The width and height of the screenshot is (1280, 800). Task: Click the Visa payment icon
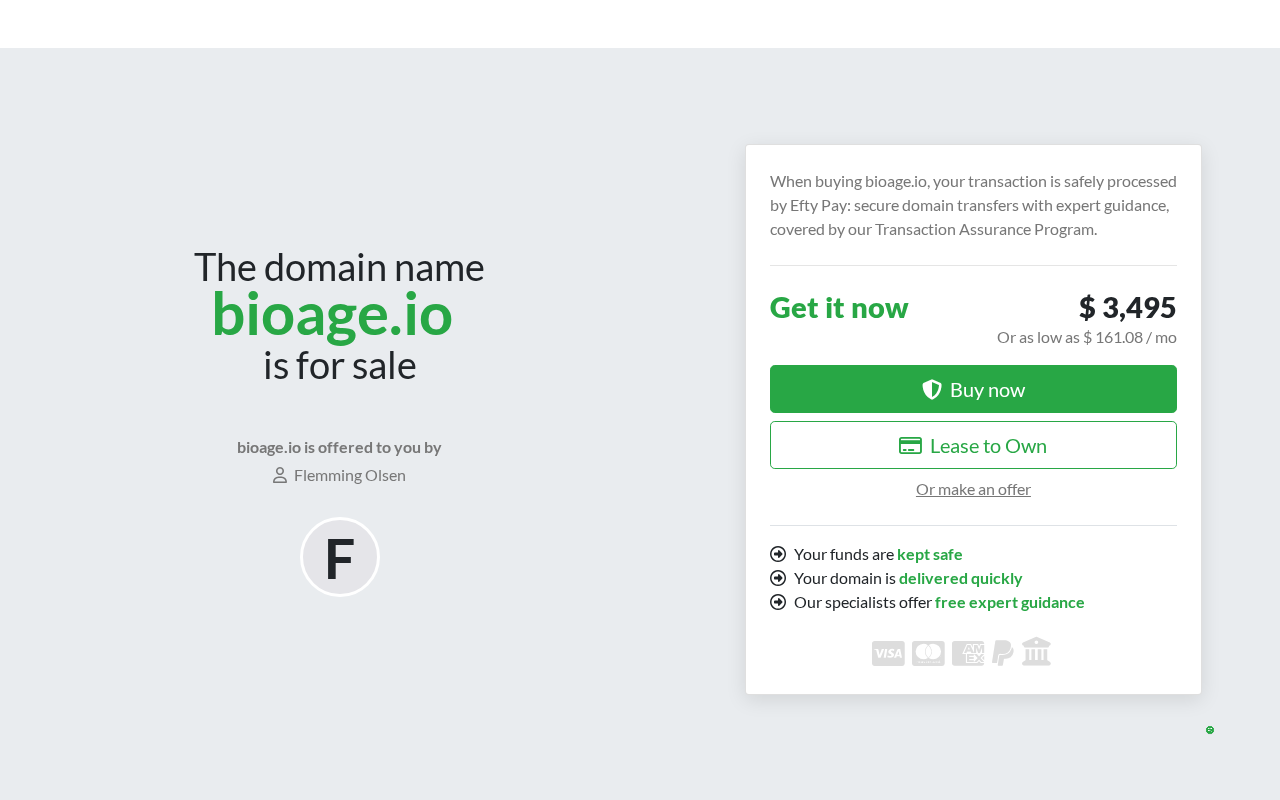pyautogui.click(x=888, y=653)
